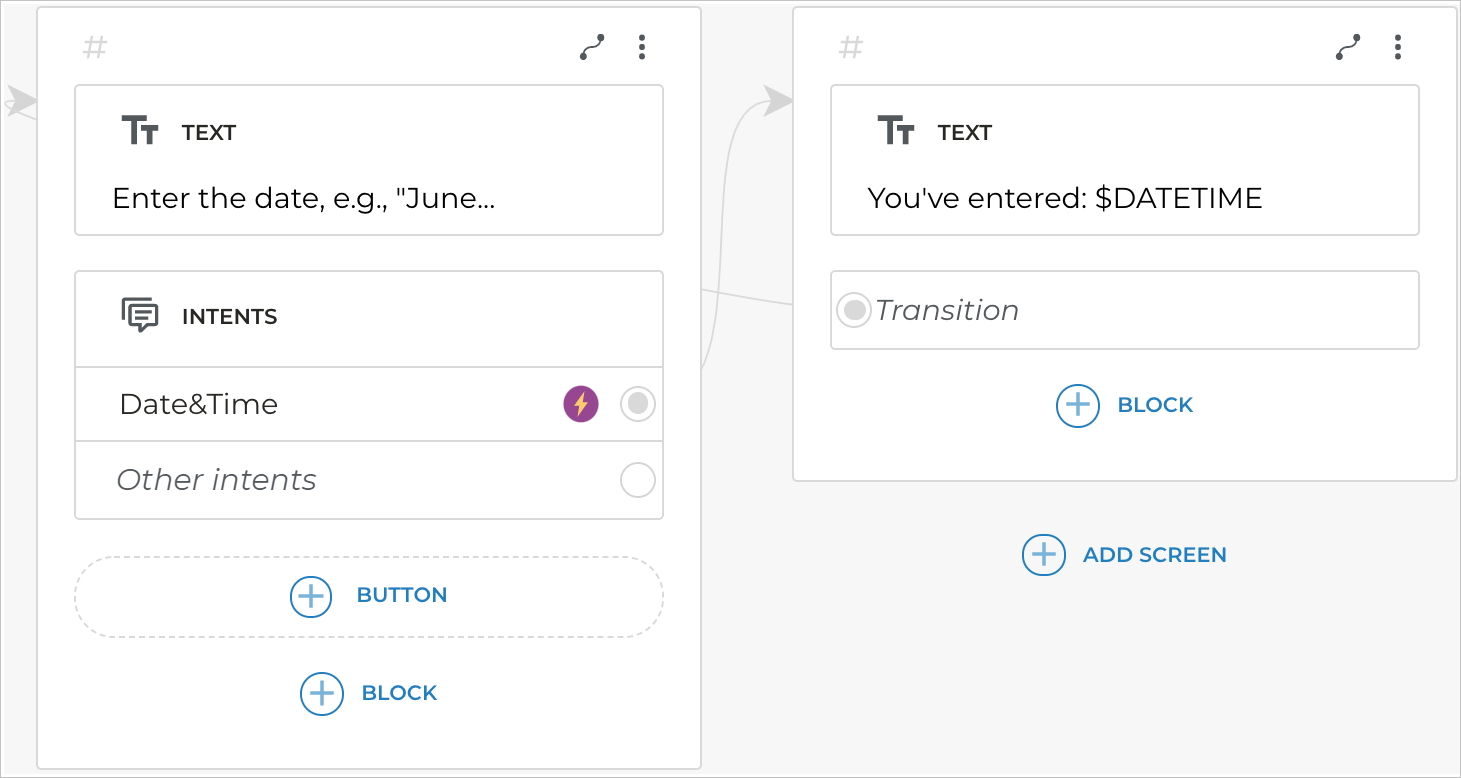The width and height of the screenshot is (1461, 778).
Task: Click the TEXT block icon on right screen
Action: pos(898,131)
